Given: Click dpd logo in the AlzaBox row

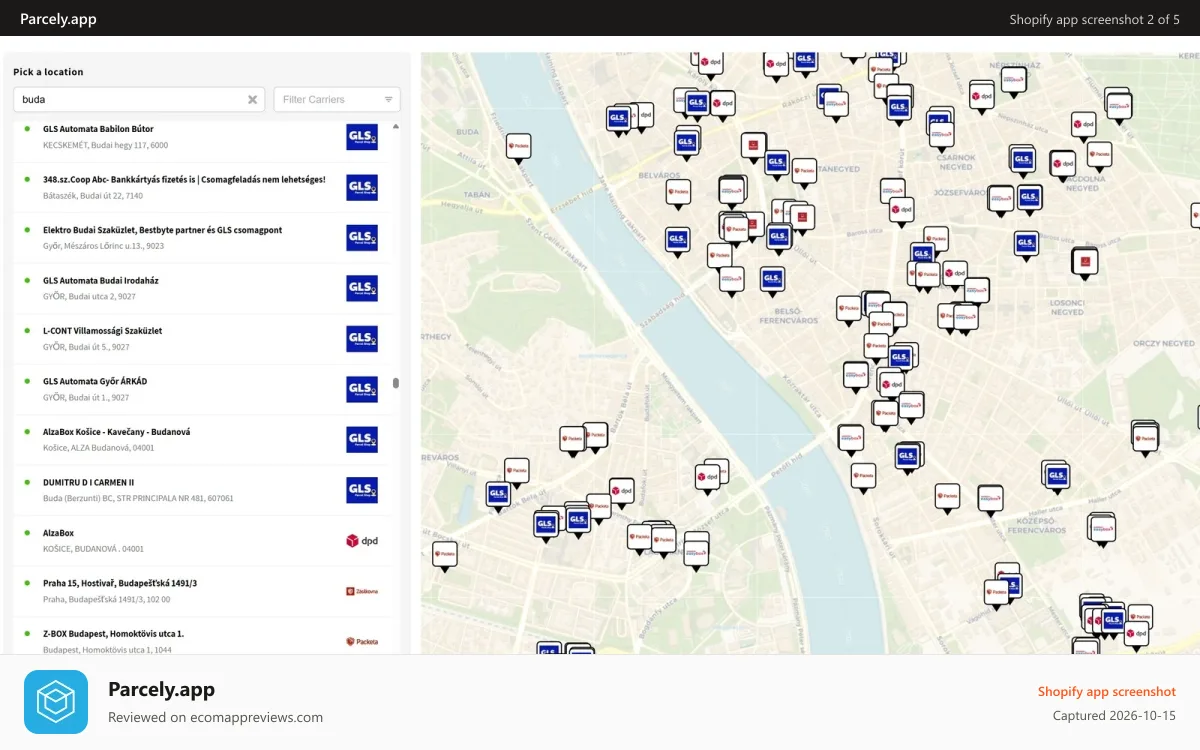Looking at the screenshot, I should 362,541.
